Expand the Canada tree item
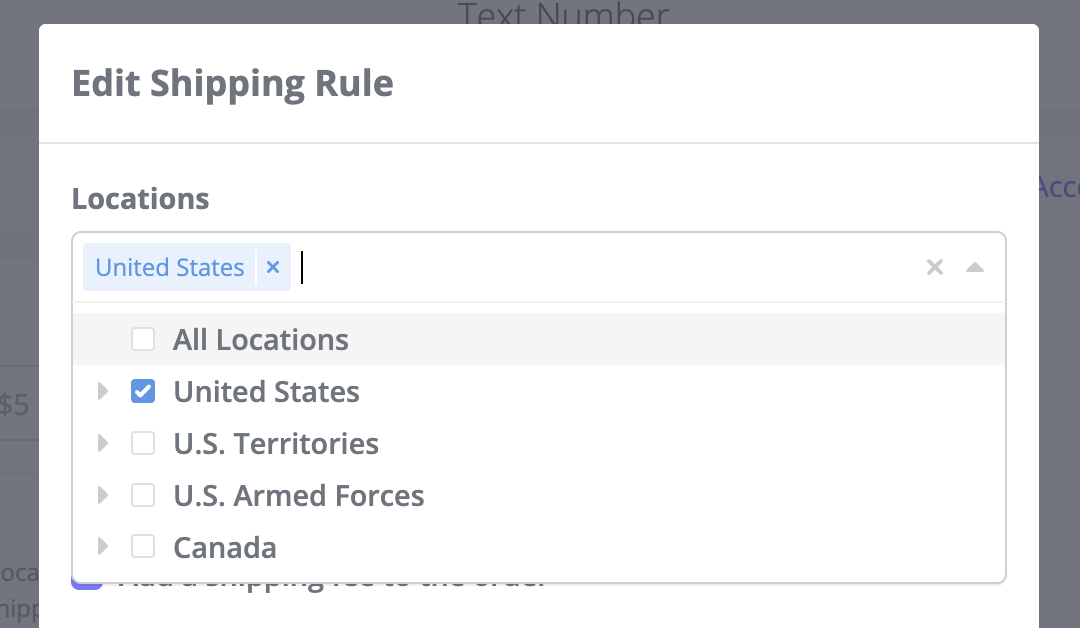 point(103,547)
